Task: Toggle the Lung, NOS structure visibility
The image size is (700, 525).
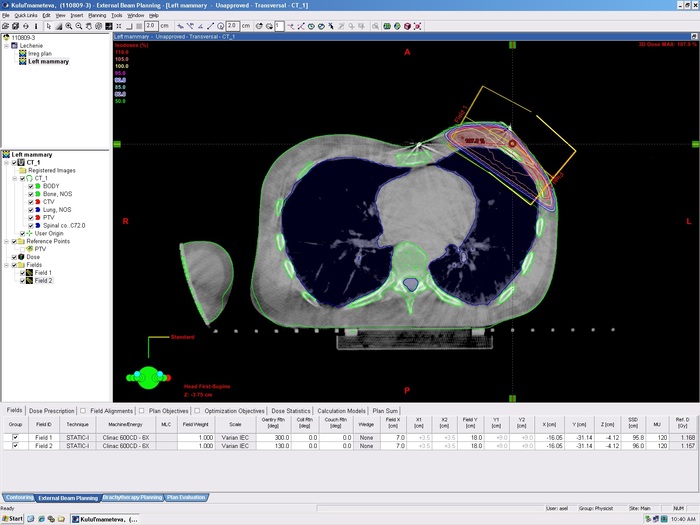Action: [x=30, y=210]
